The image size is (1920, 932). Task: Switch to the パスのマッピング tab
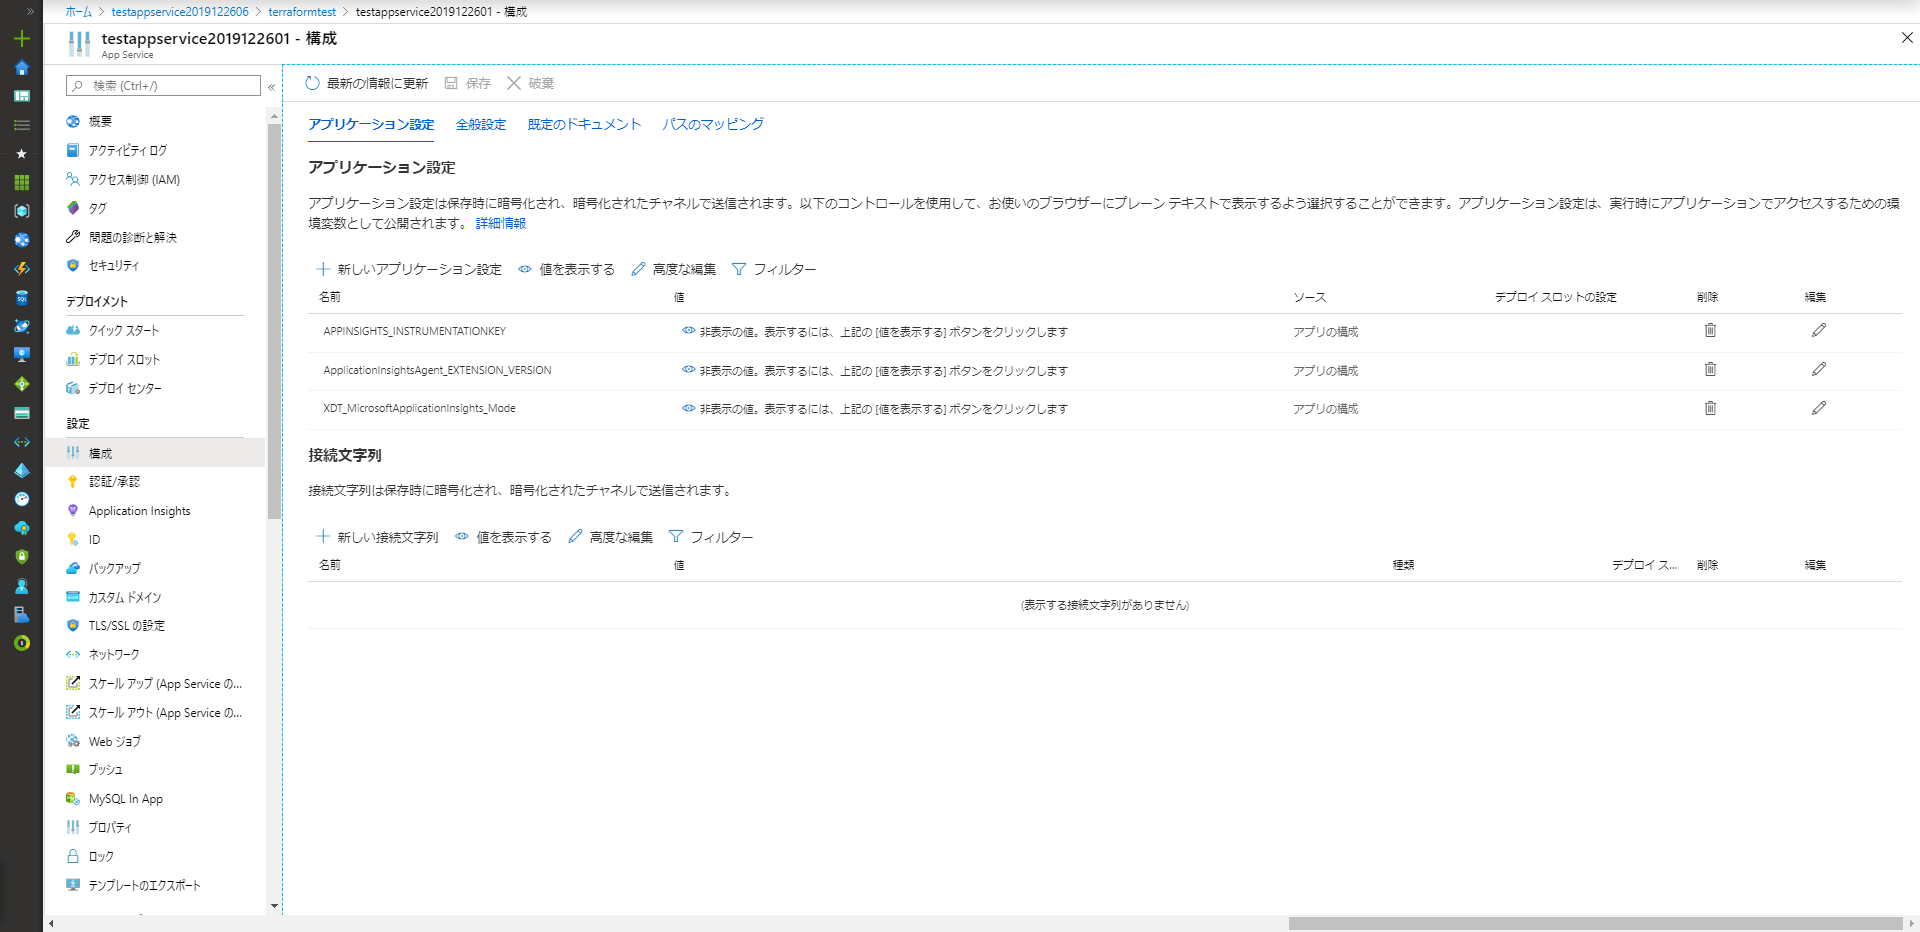(712, 125)
